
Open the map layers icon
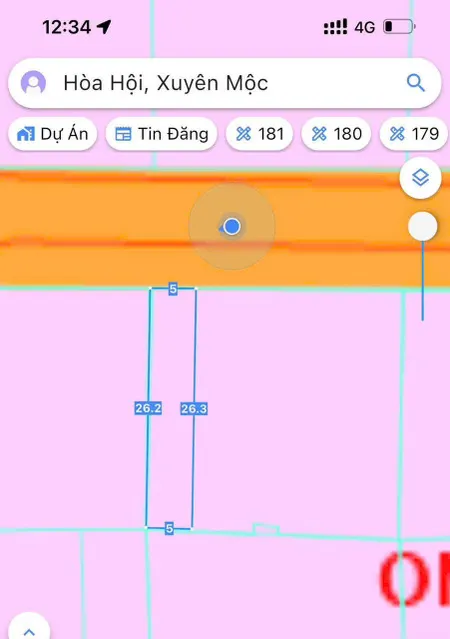(x=420, y=178)
